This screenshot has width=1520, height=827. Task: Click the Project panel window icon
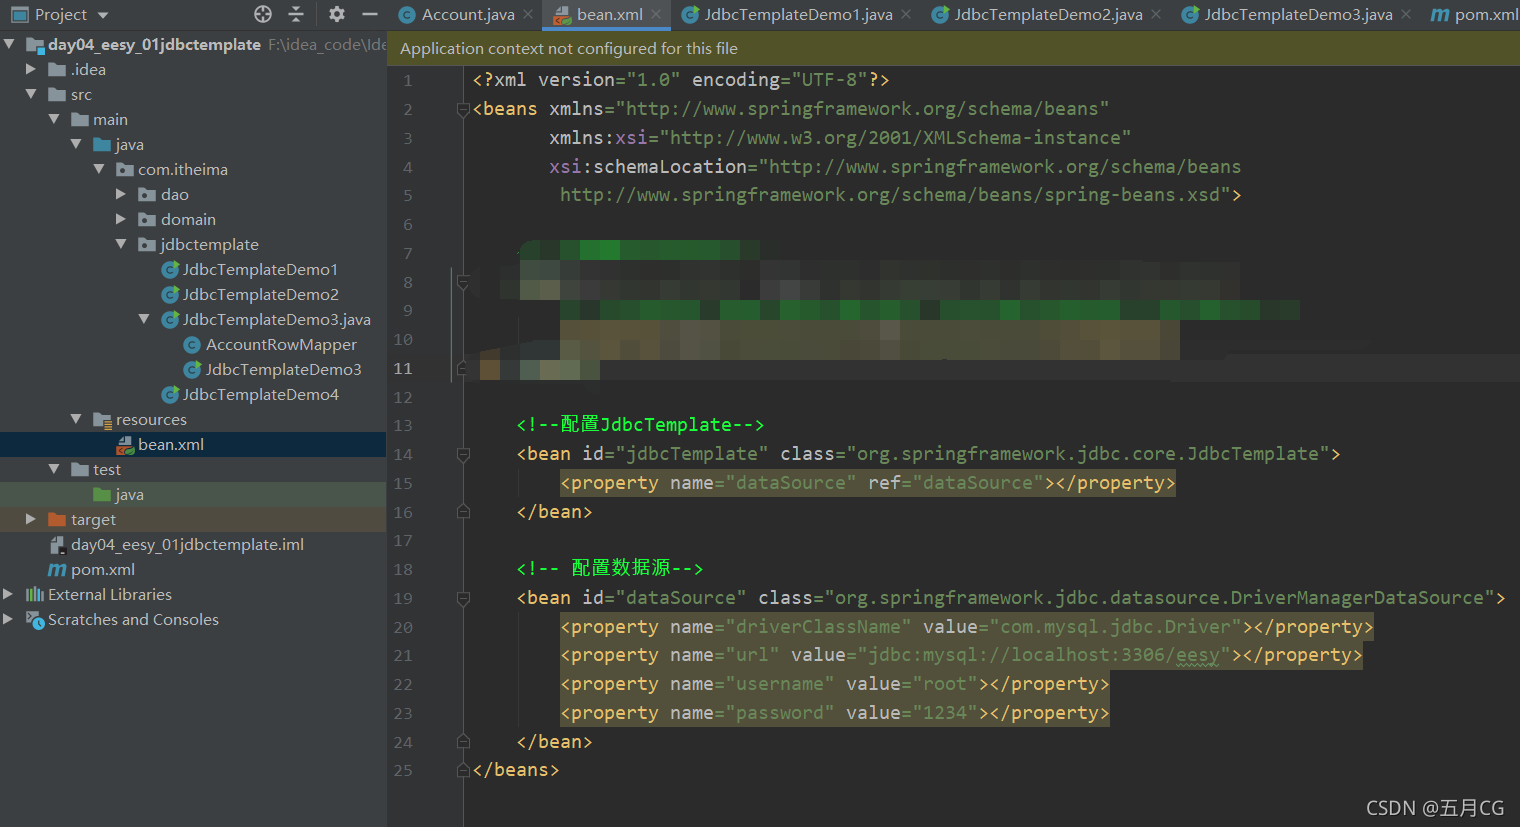[x=20, y=14]
